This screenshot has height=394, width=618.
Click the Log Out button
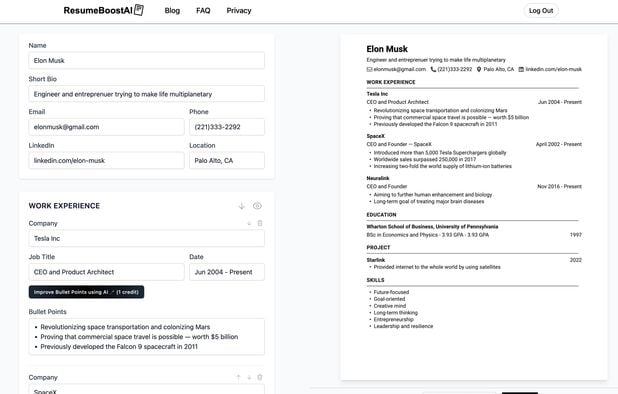(x=541, y=11)
